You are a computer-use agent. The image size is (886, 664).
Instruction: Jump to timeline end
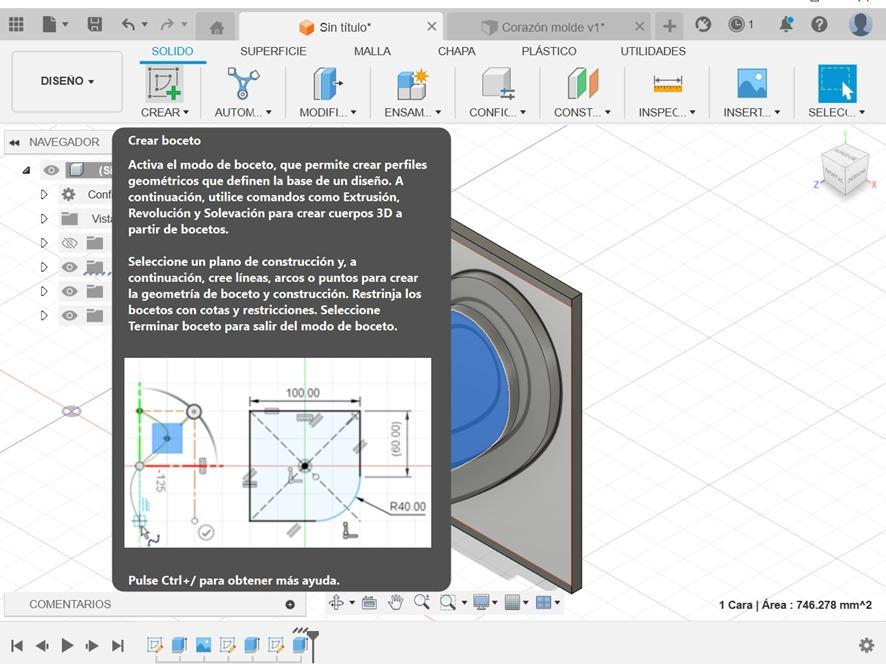118,645
